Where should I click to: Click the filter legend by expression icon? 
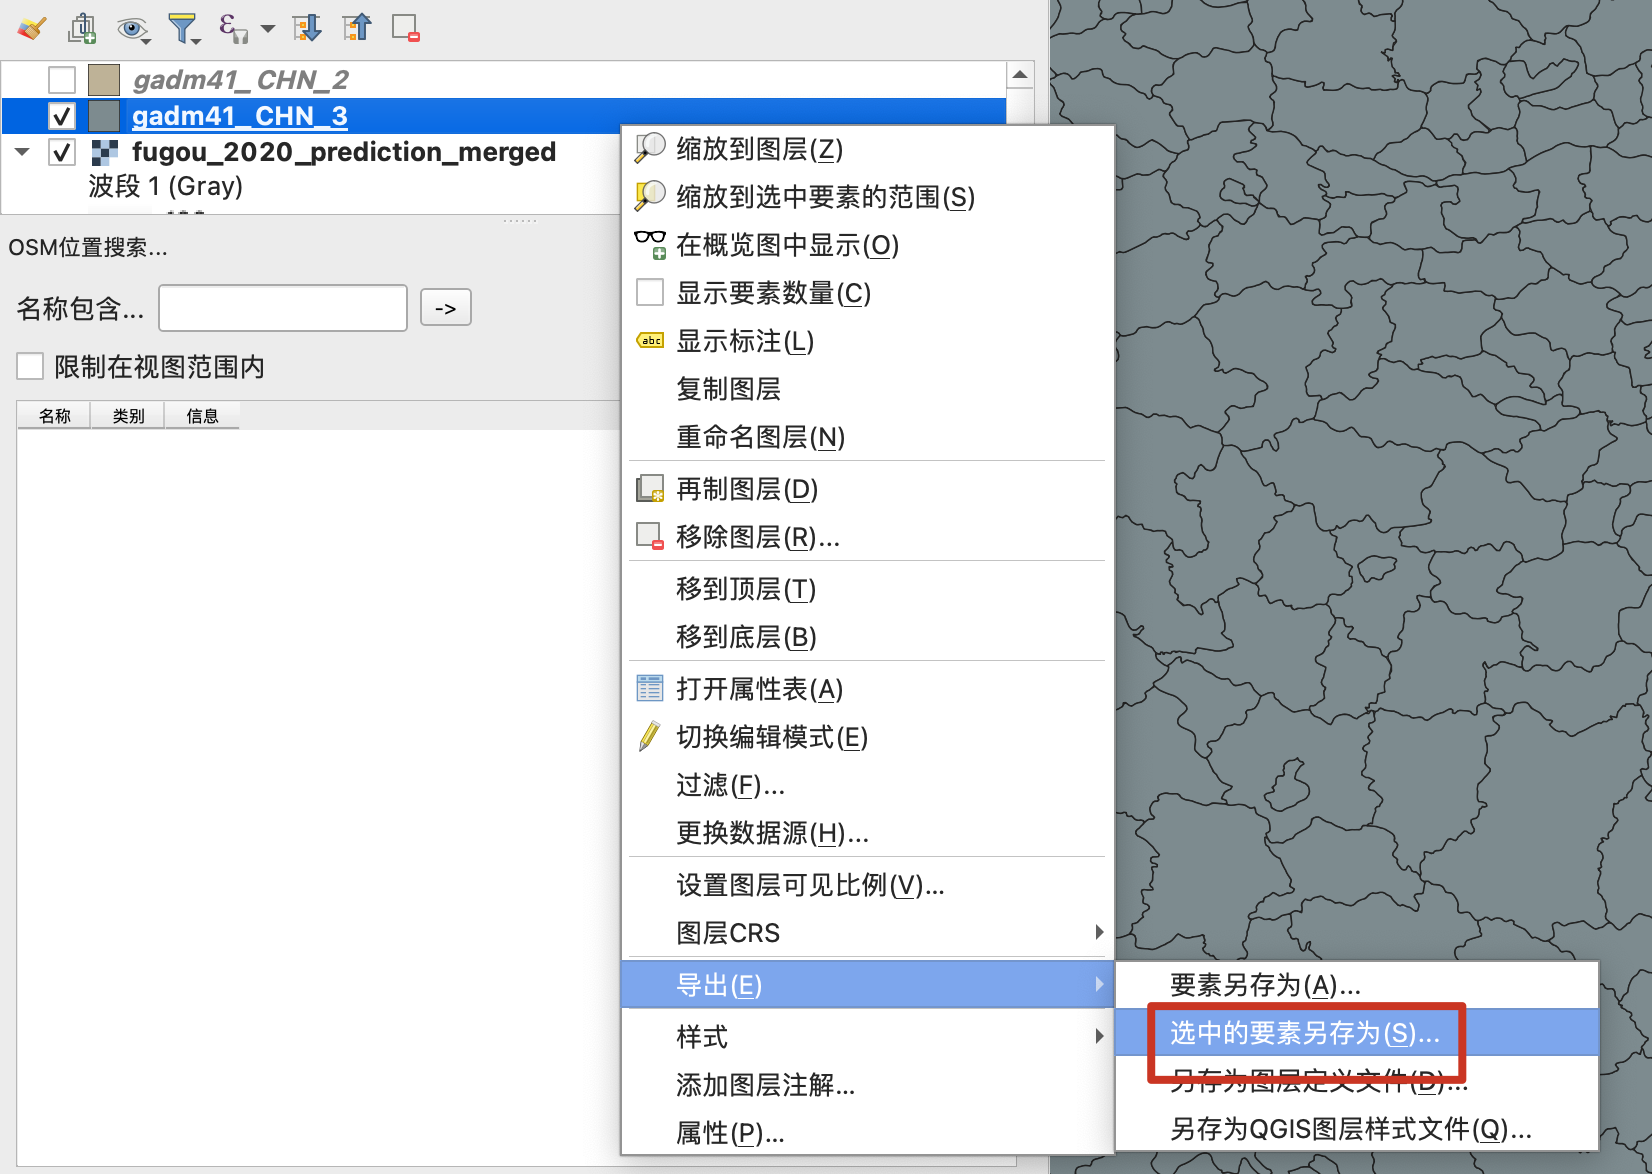(232, 28)
